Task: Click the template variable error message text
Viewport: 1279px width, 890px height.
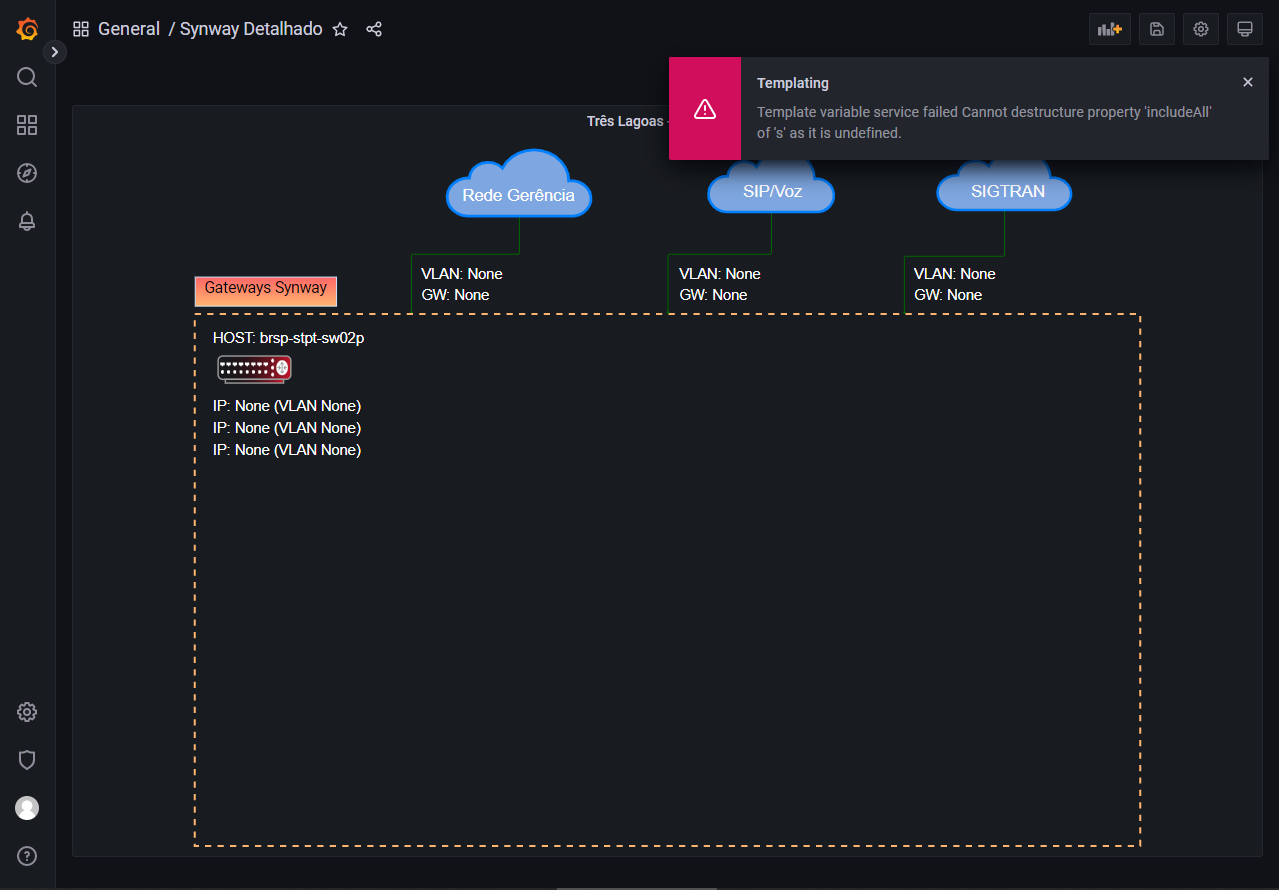Action: (x=985, y=122)
